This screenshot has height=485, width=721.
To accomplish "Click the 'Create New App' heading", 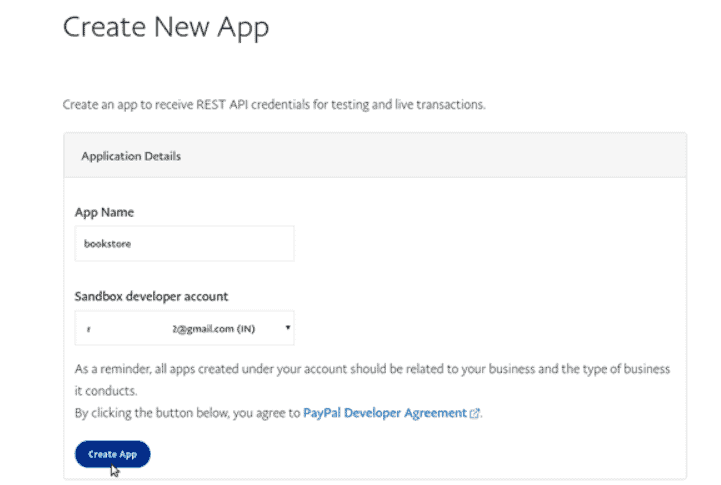I will [166, 27].
